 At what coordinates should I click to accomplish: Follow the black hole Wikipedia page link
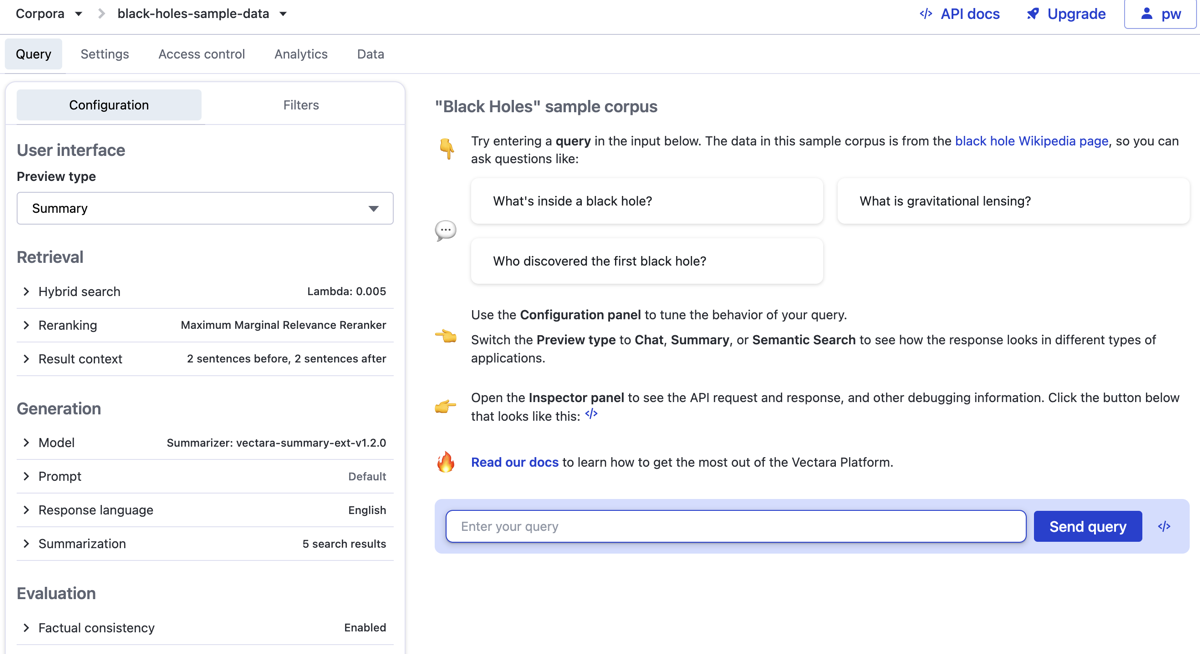(1031, 141)
